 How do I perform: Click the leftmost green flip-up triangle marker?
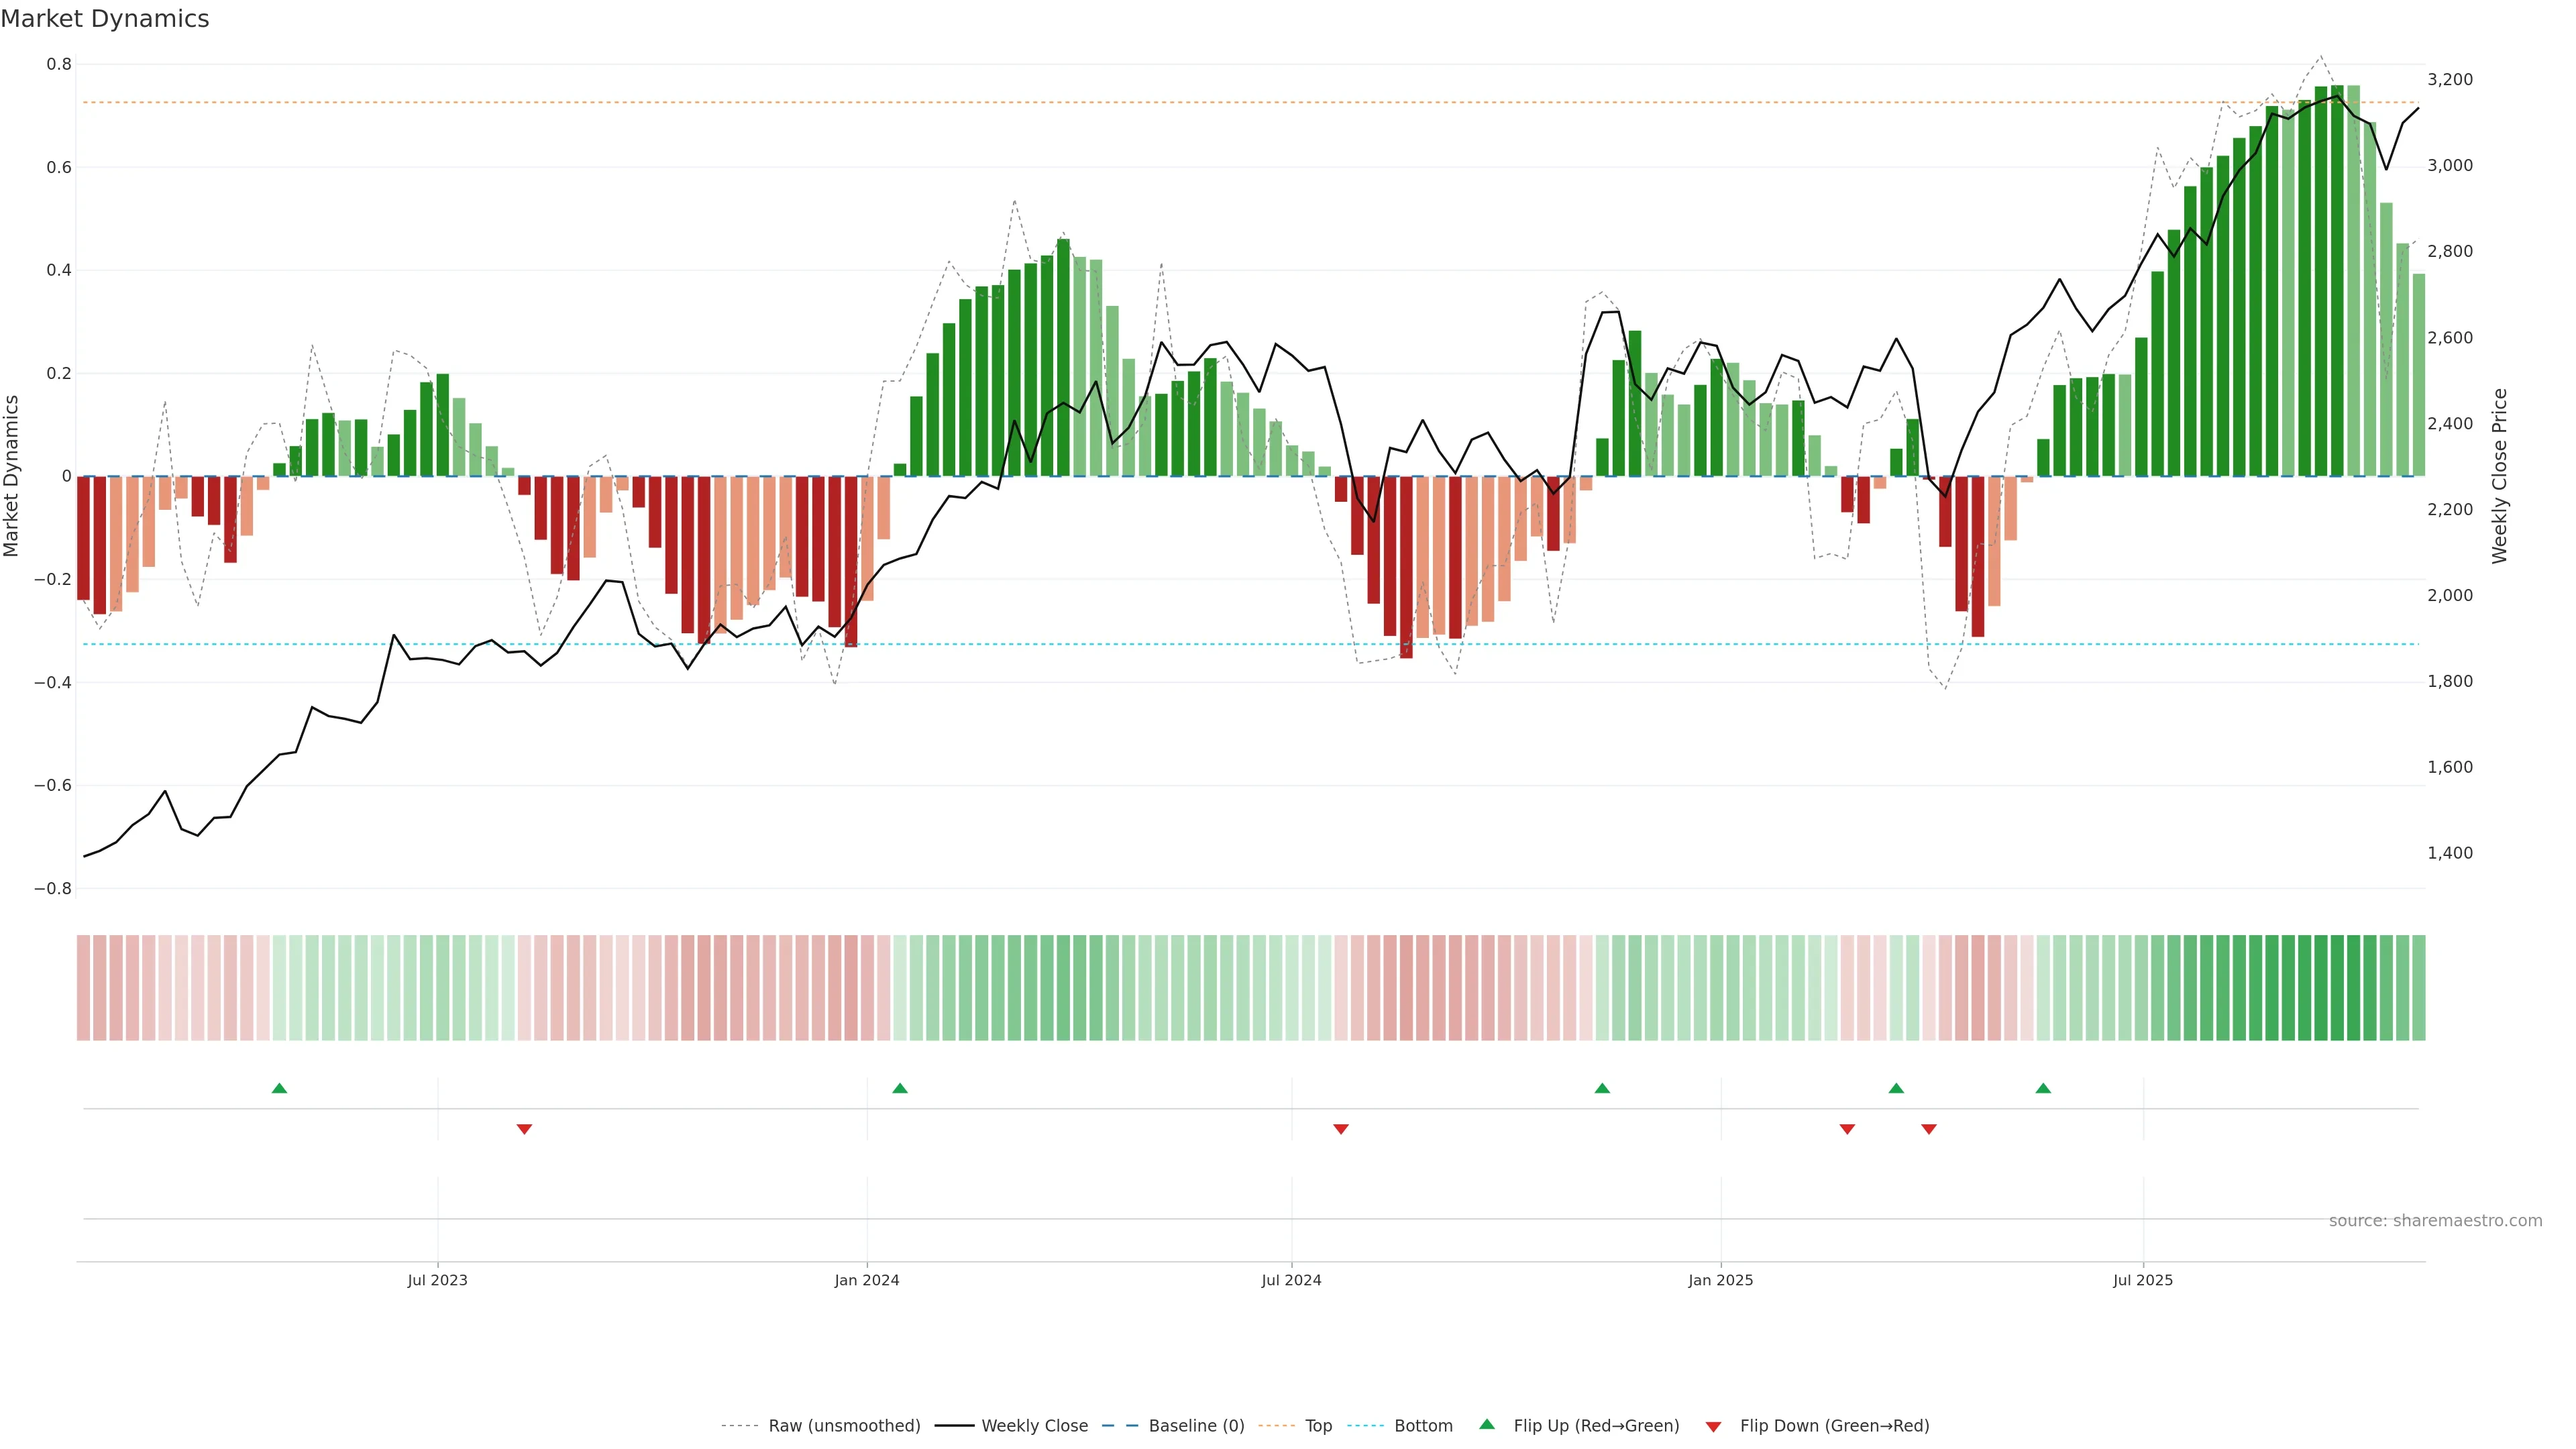(279, 1088)
